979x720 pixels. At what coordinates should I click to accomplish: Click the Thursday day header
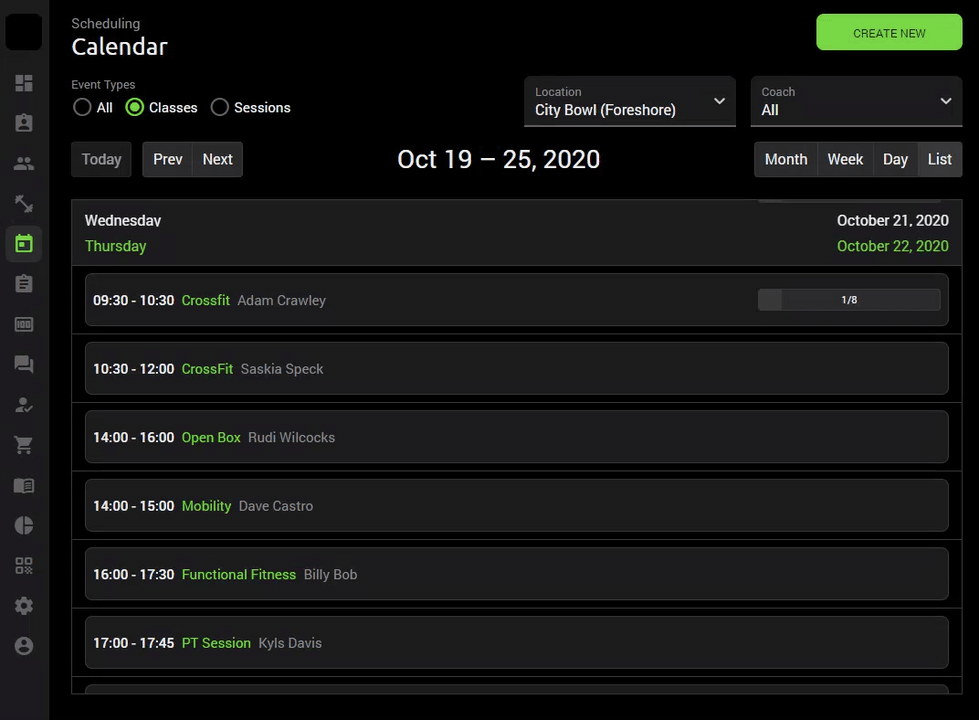(x=116, y=246)
